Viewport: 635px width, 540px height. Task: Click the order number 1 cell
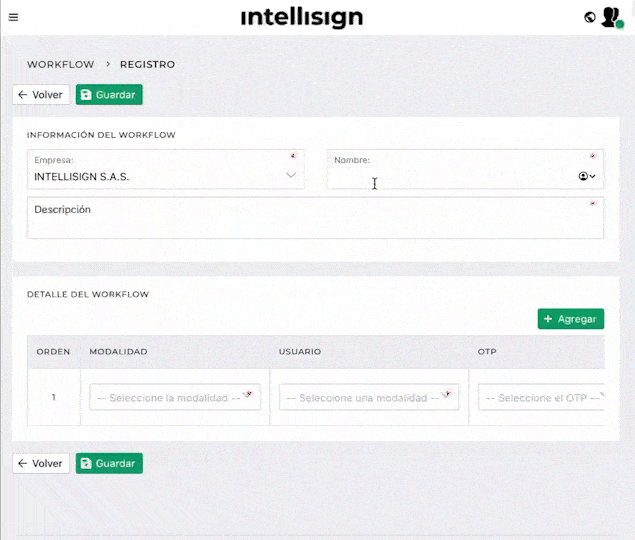[x=53, y=397]
